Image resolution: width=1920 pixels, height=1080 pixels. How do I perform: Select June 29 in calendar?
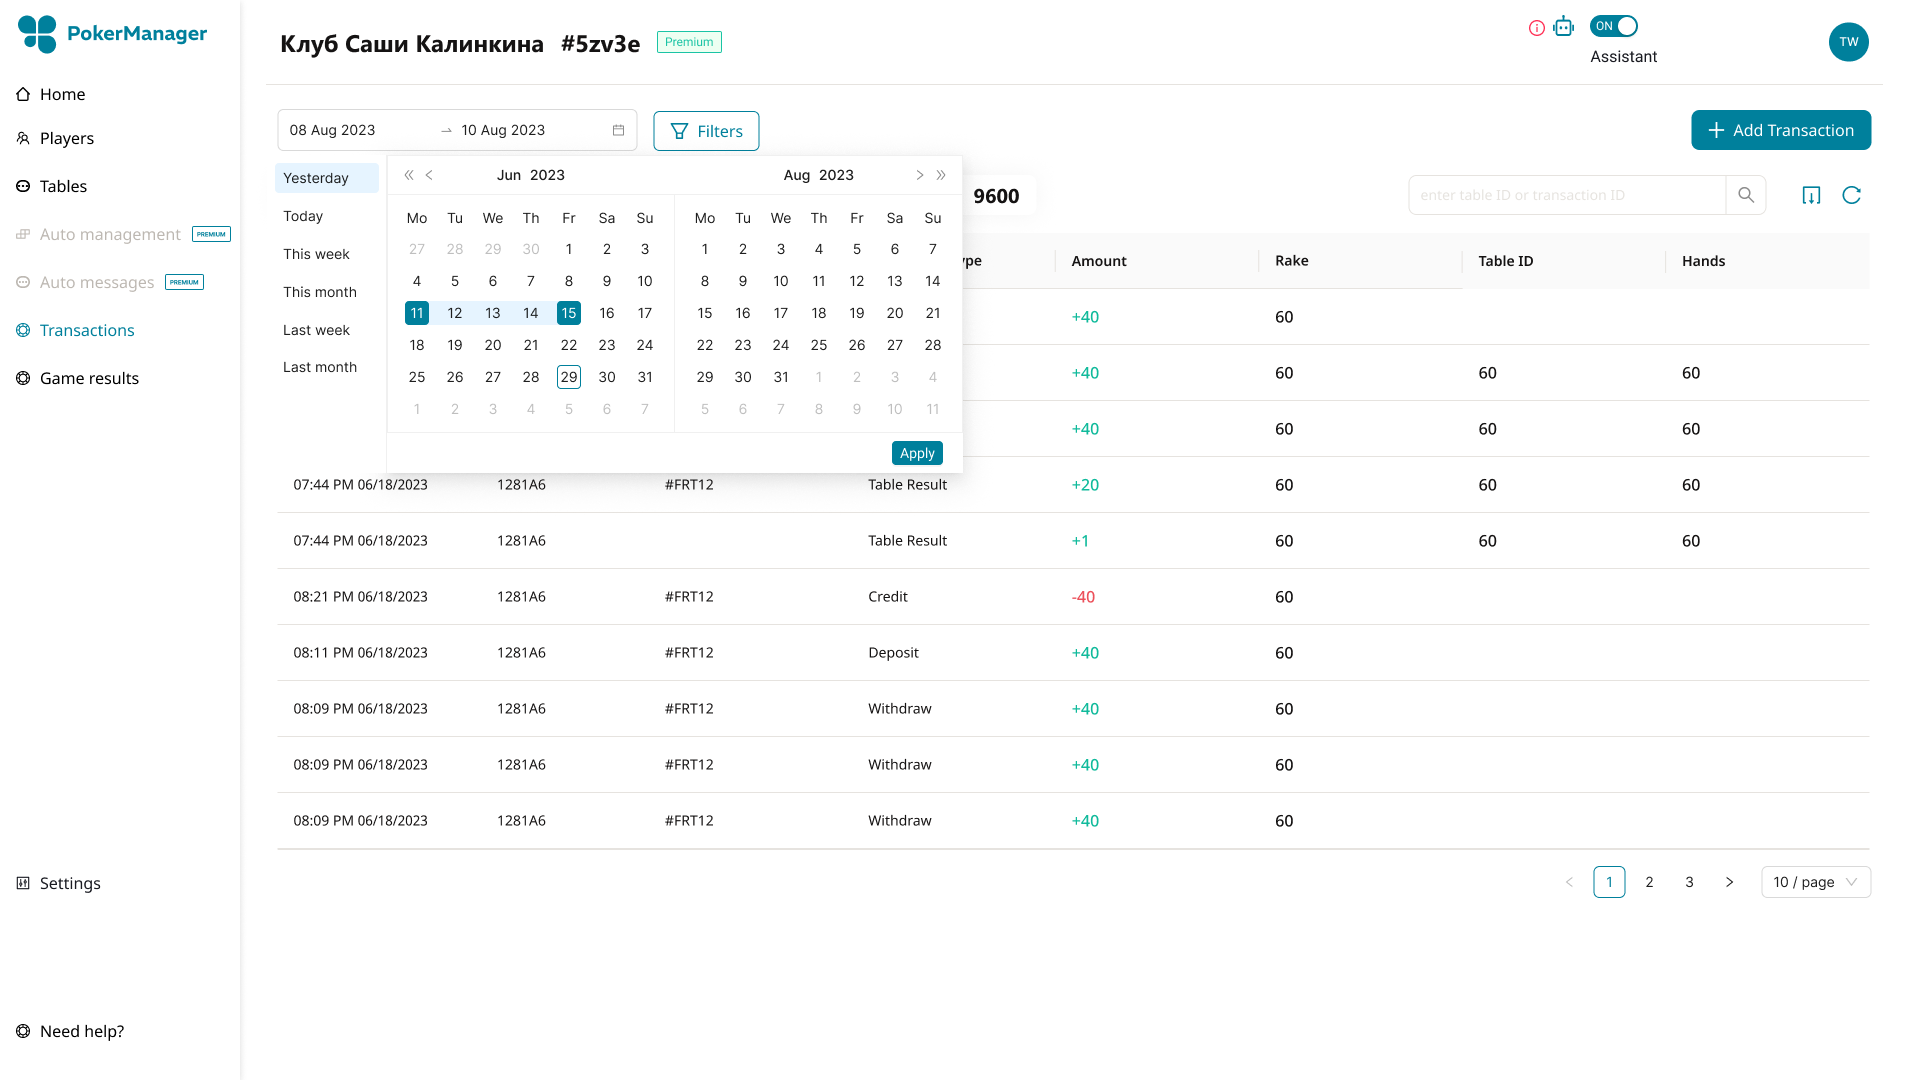point(568,377)
